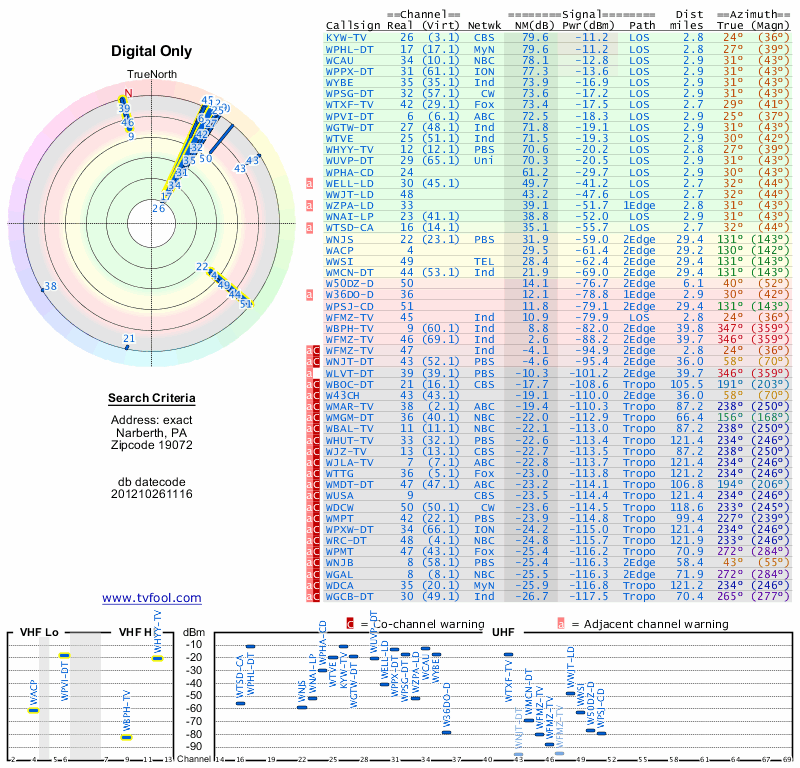Image resolution: width=800 pixels, height=768 pixels.
Task: Click the WHYY-TV callsign in the table
Action: pos(349,150)
